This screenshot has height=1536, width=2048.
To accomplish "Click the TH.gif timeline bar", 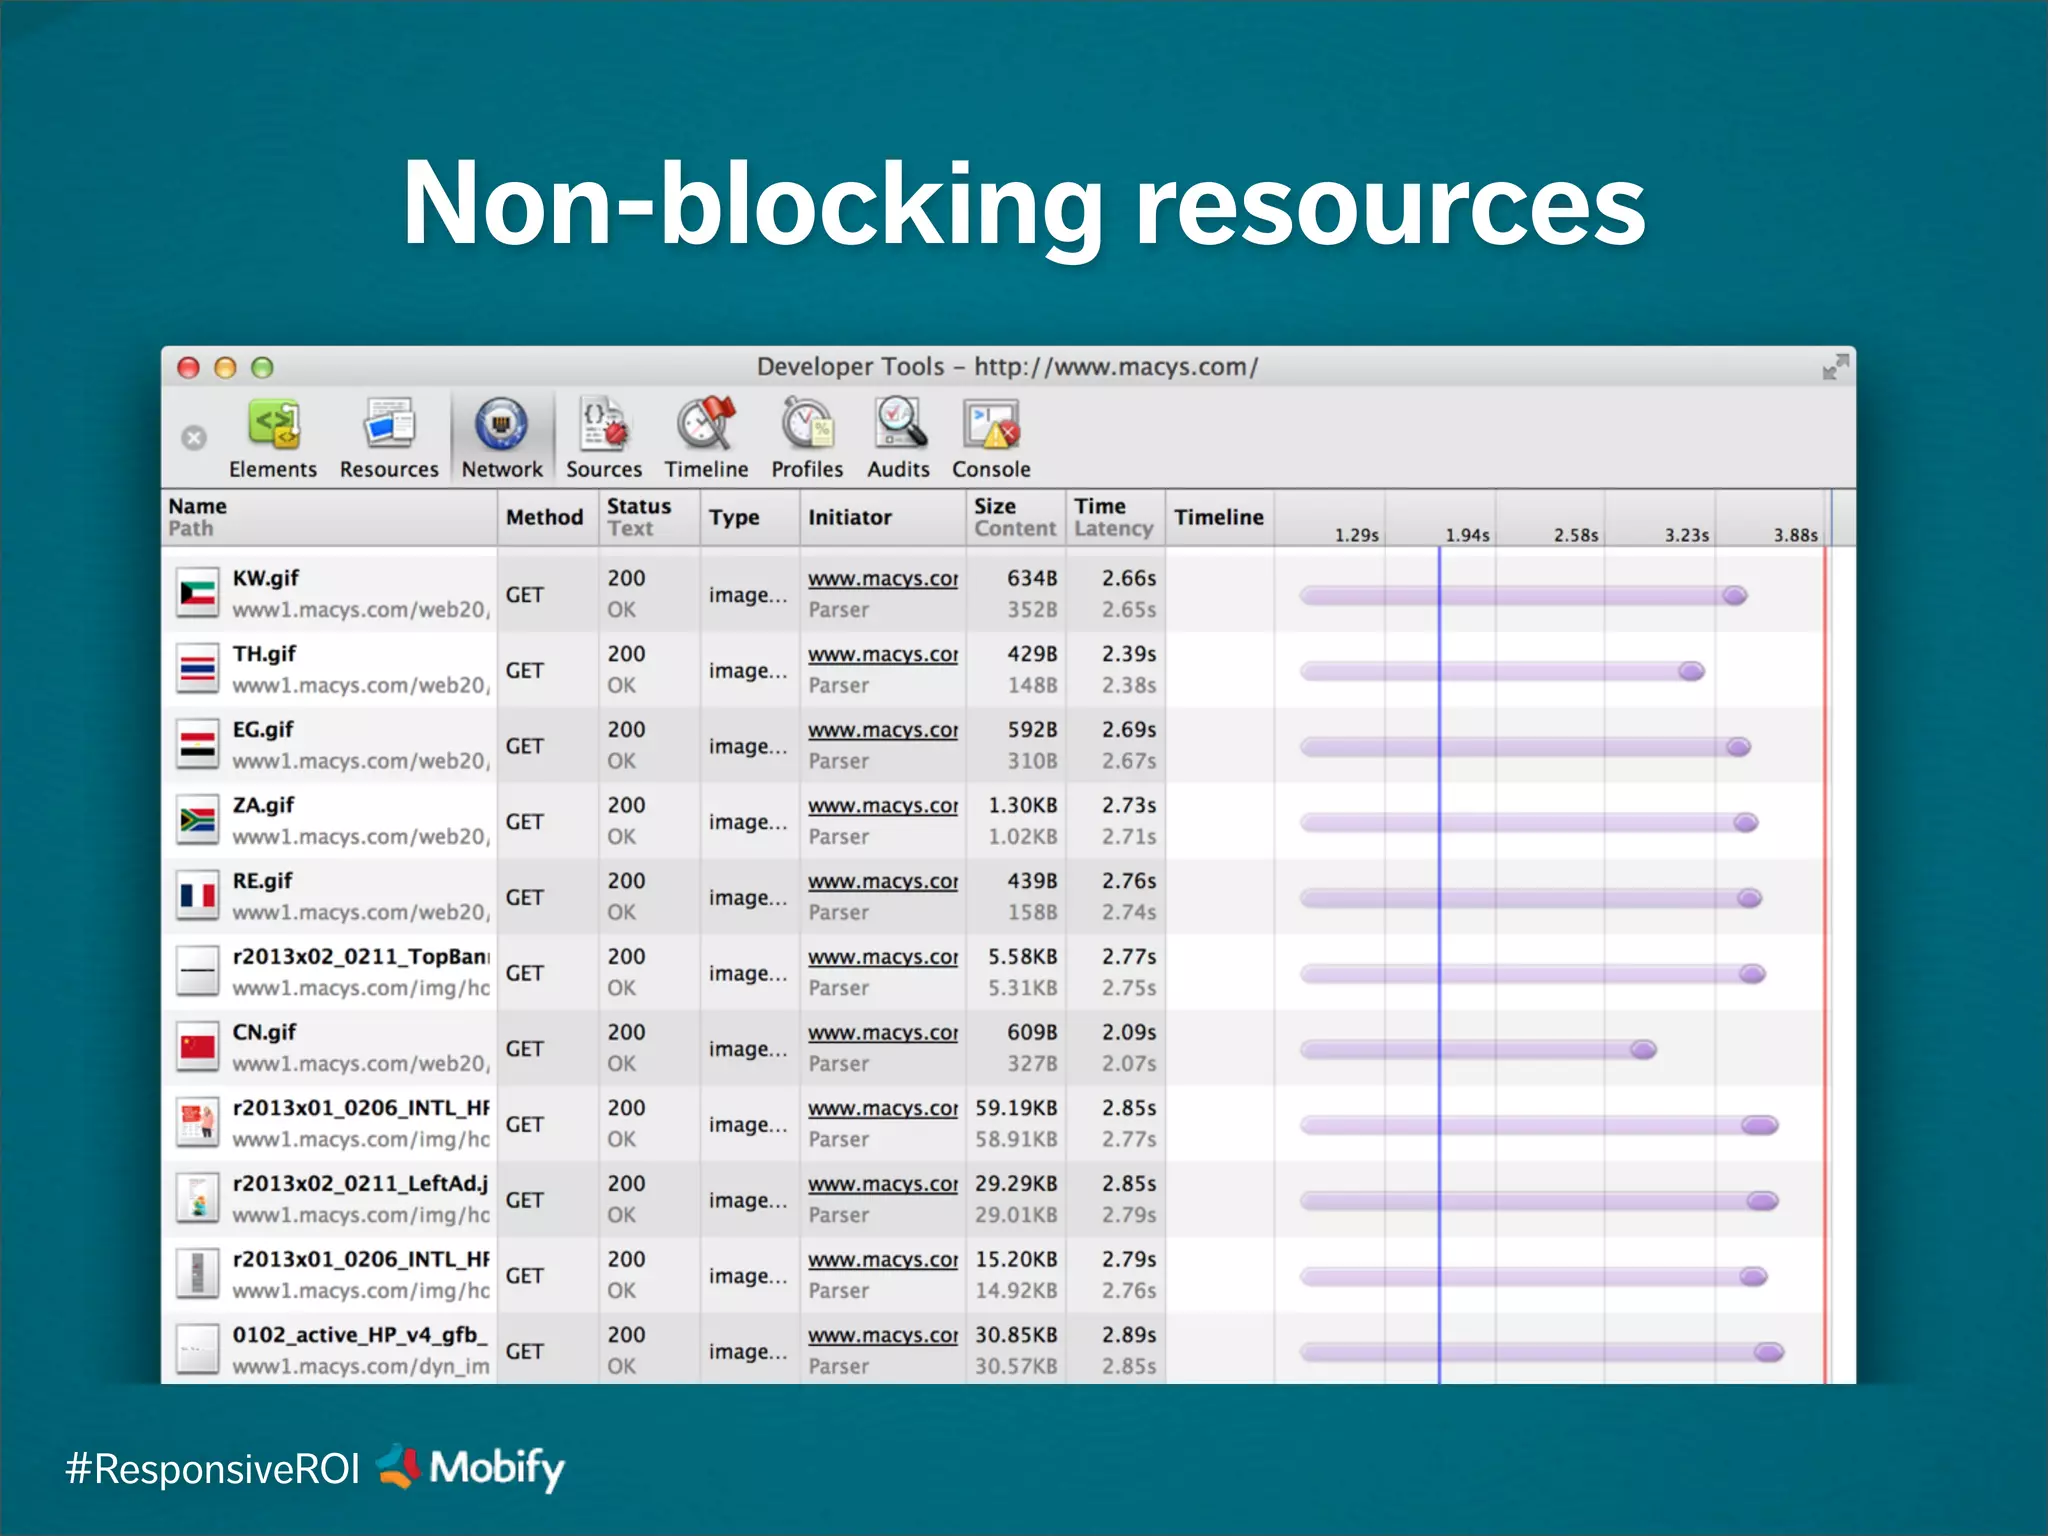I will click(x=1502, y=671).
